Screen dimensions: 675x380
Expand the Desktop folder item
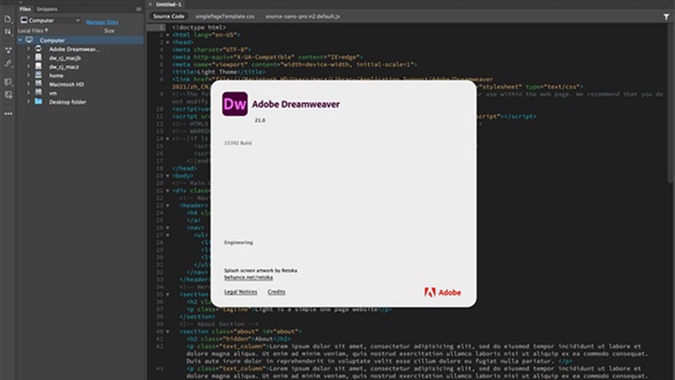click(x=28, y=102)
